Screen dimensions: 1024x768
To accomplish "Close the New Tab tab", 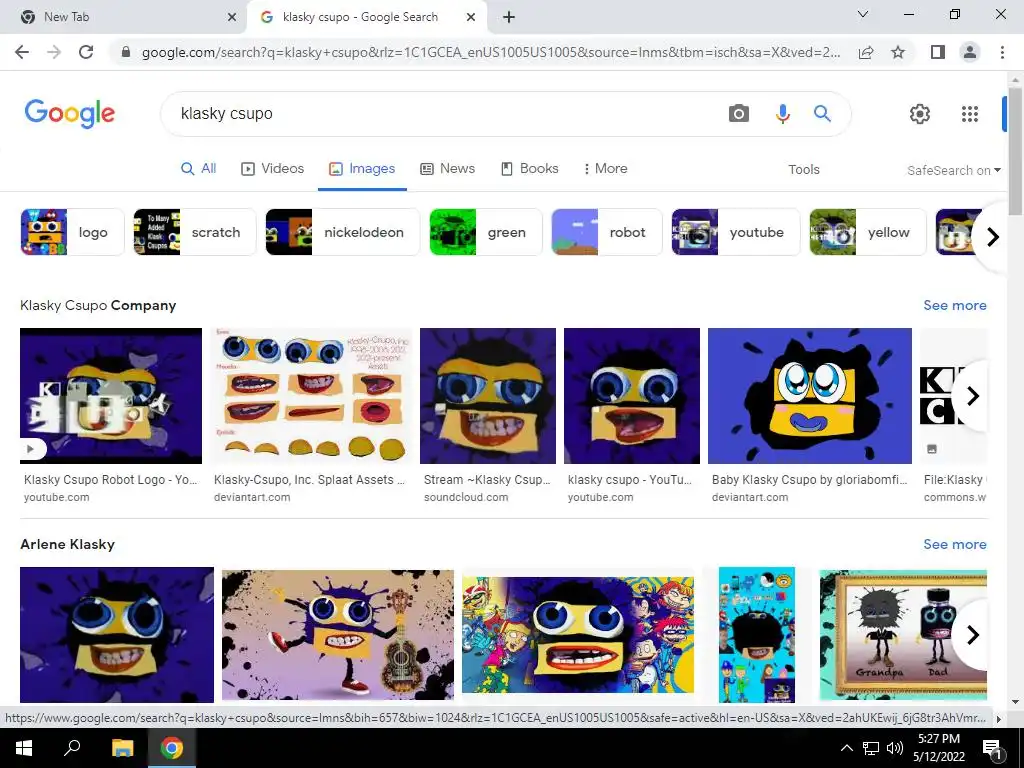I will coord(232,17).
